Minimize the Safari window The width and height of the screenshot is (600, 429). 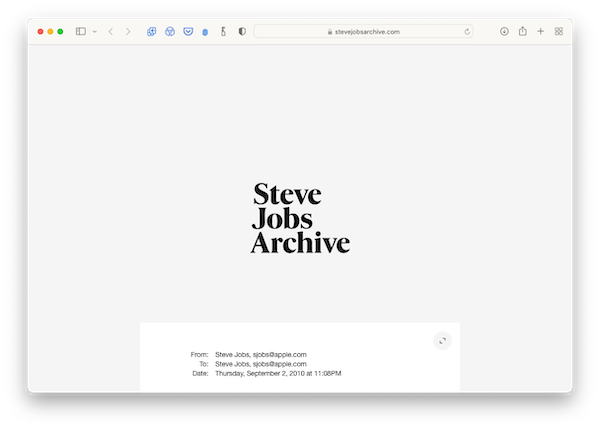tap(50, 31)
